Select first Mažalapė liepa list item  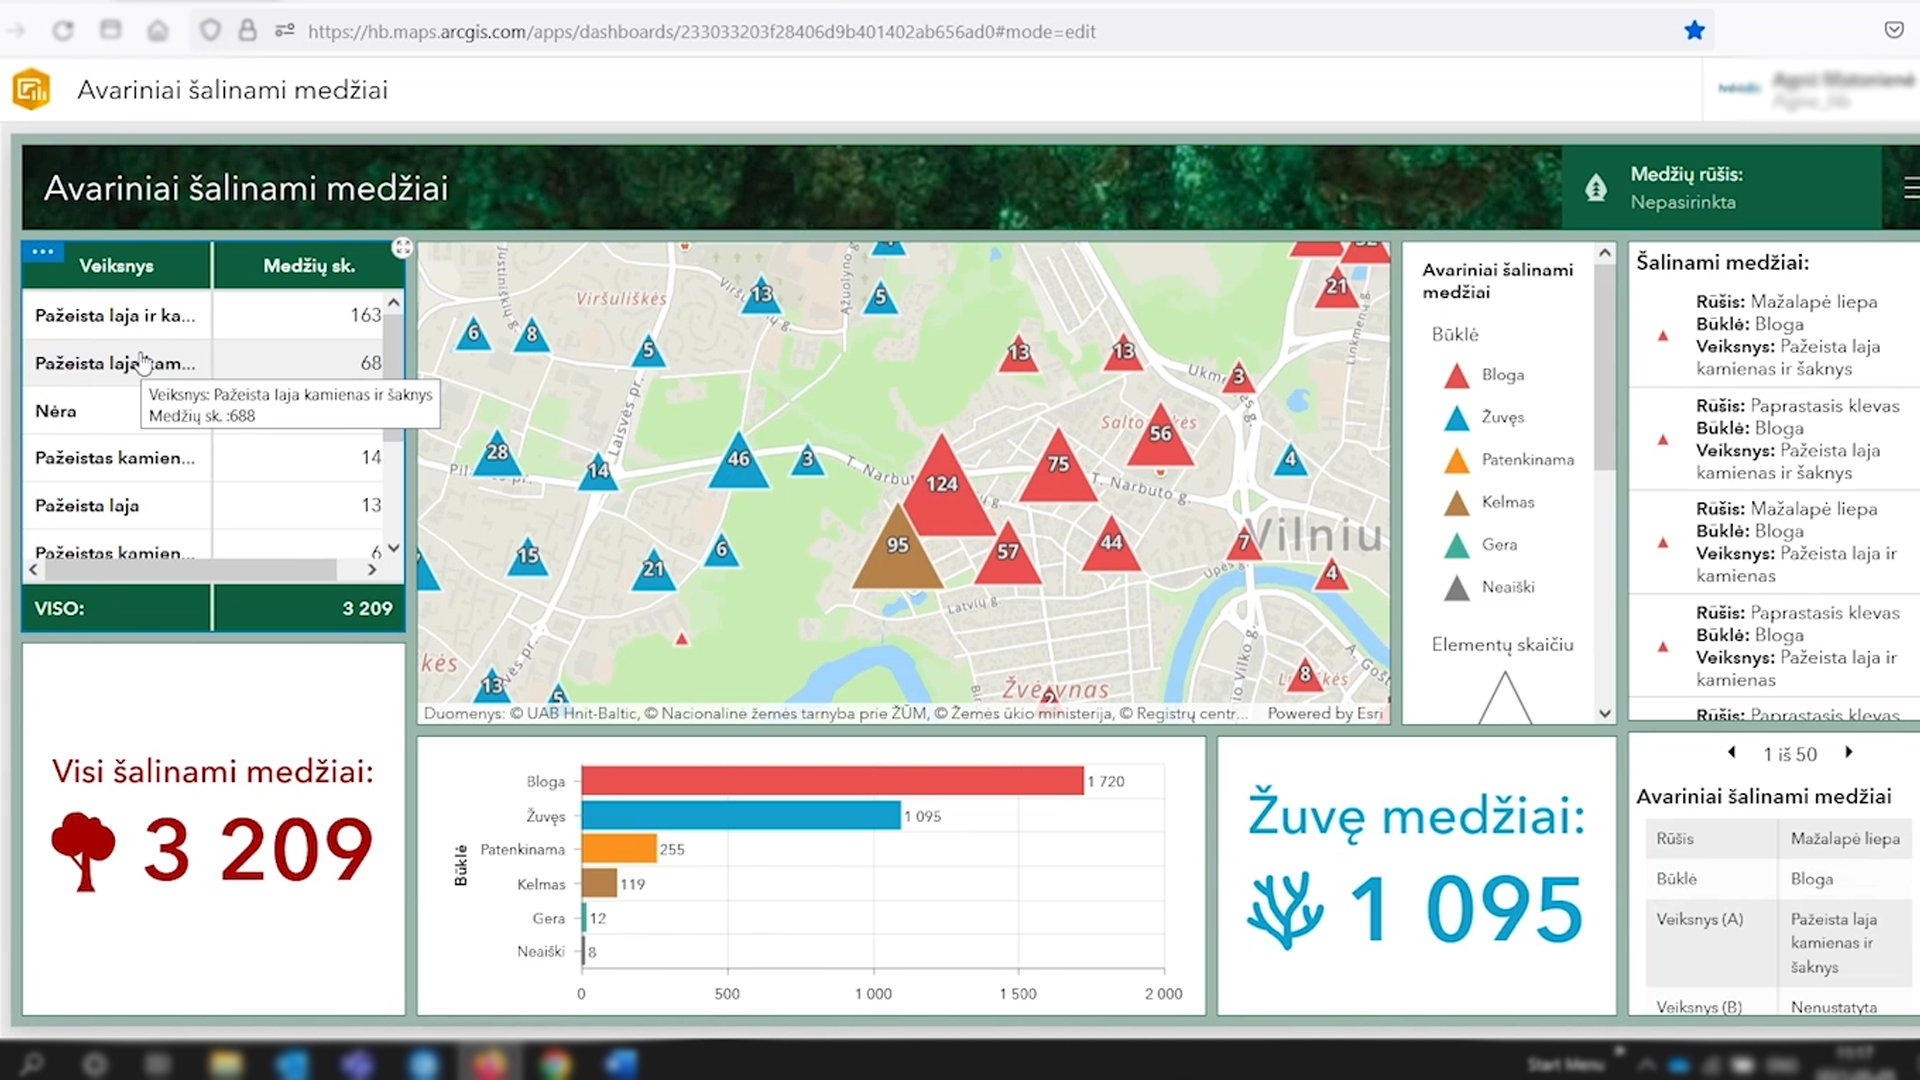1780,335
